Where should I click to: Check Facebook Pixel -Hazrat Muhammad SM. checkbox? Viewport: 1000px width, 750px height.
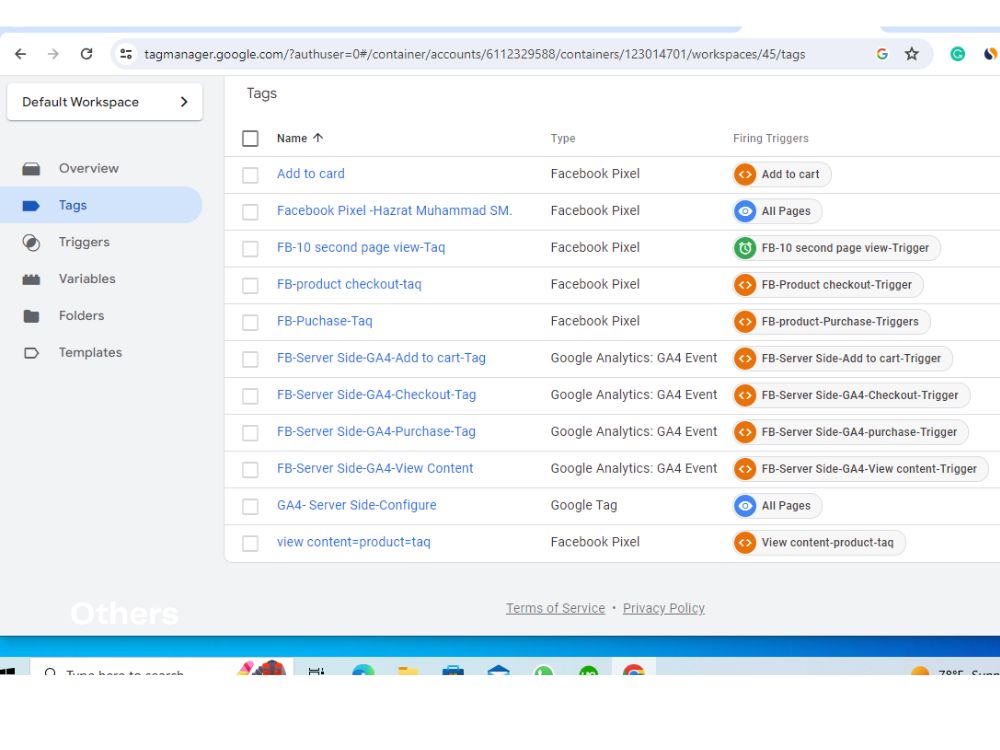pos(250,212)
